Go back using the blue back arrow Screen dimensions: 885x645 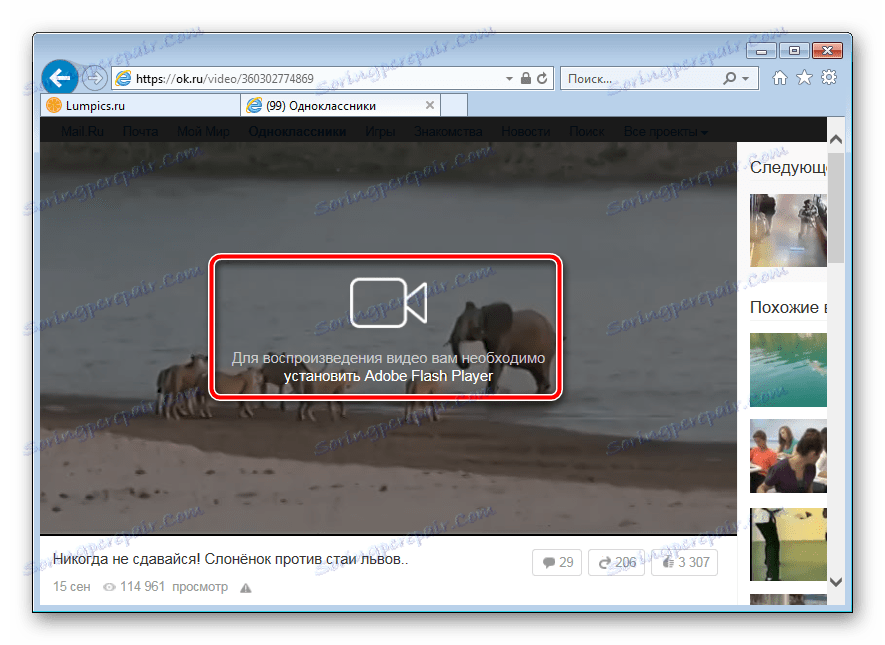tap(59, 77)
